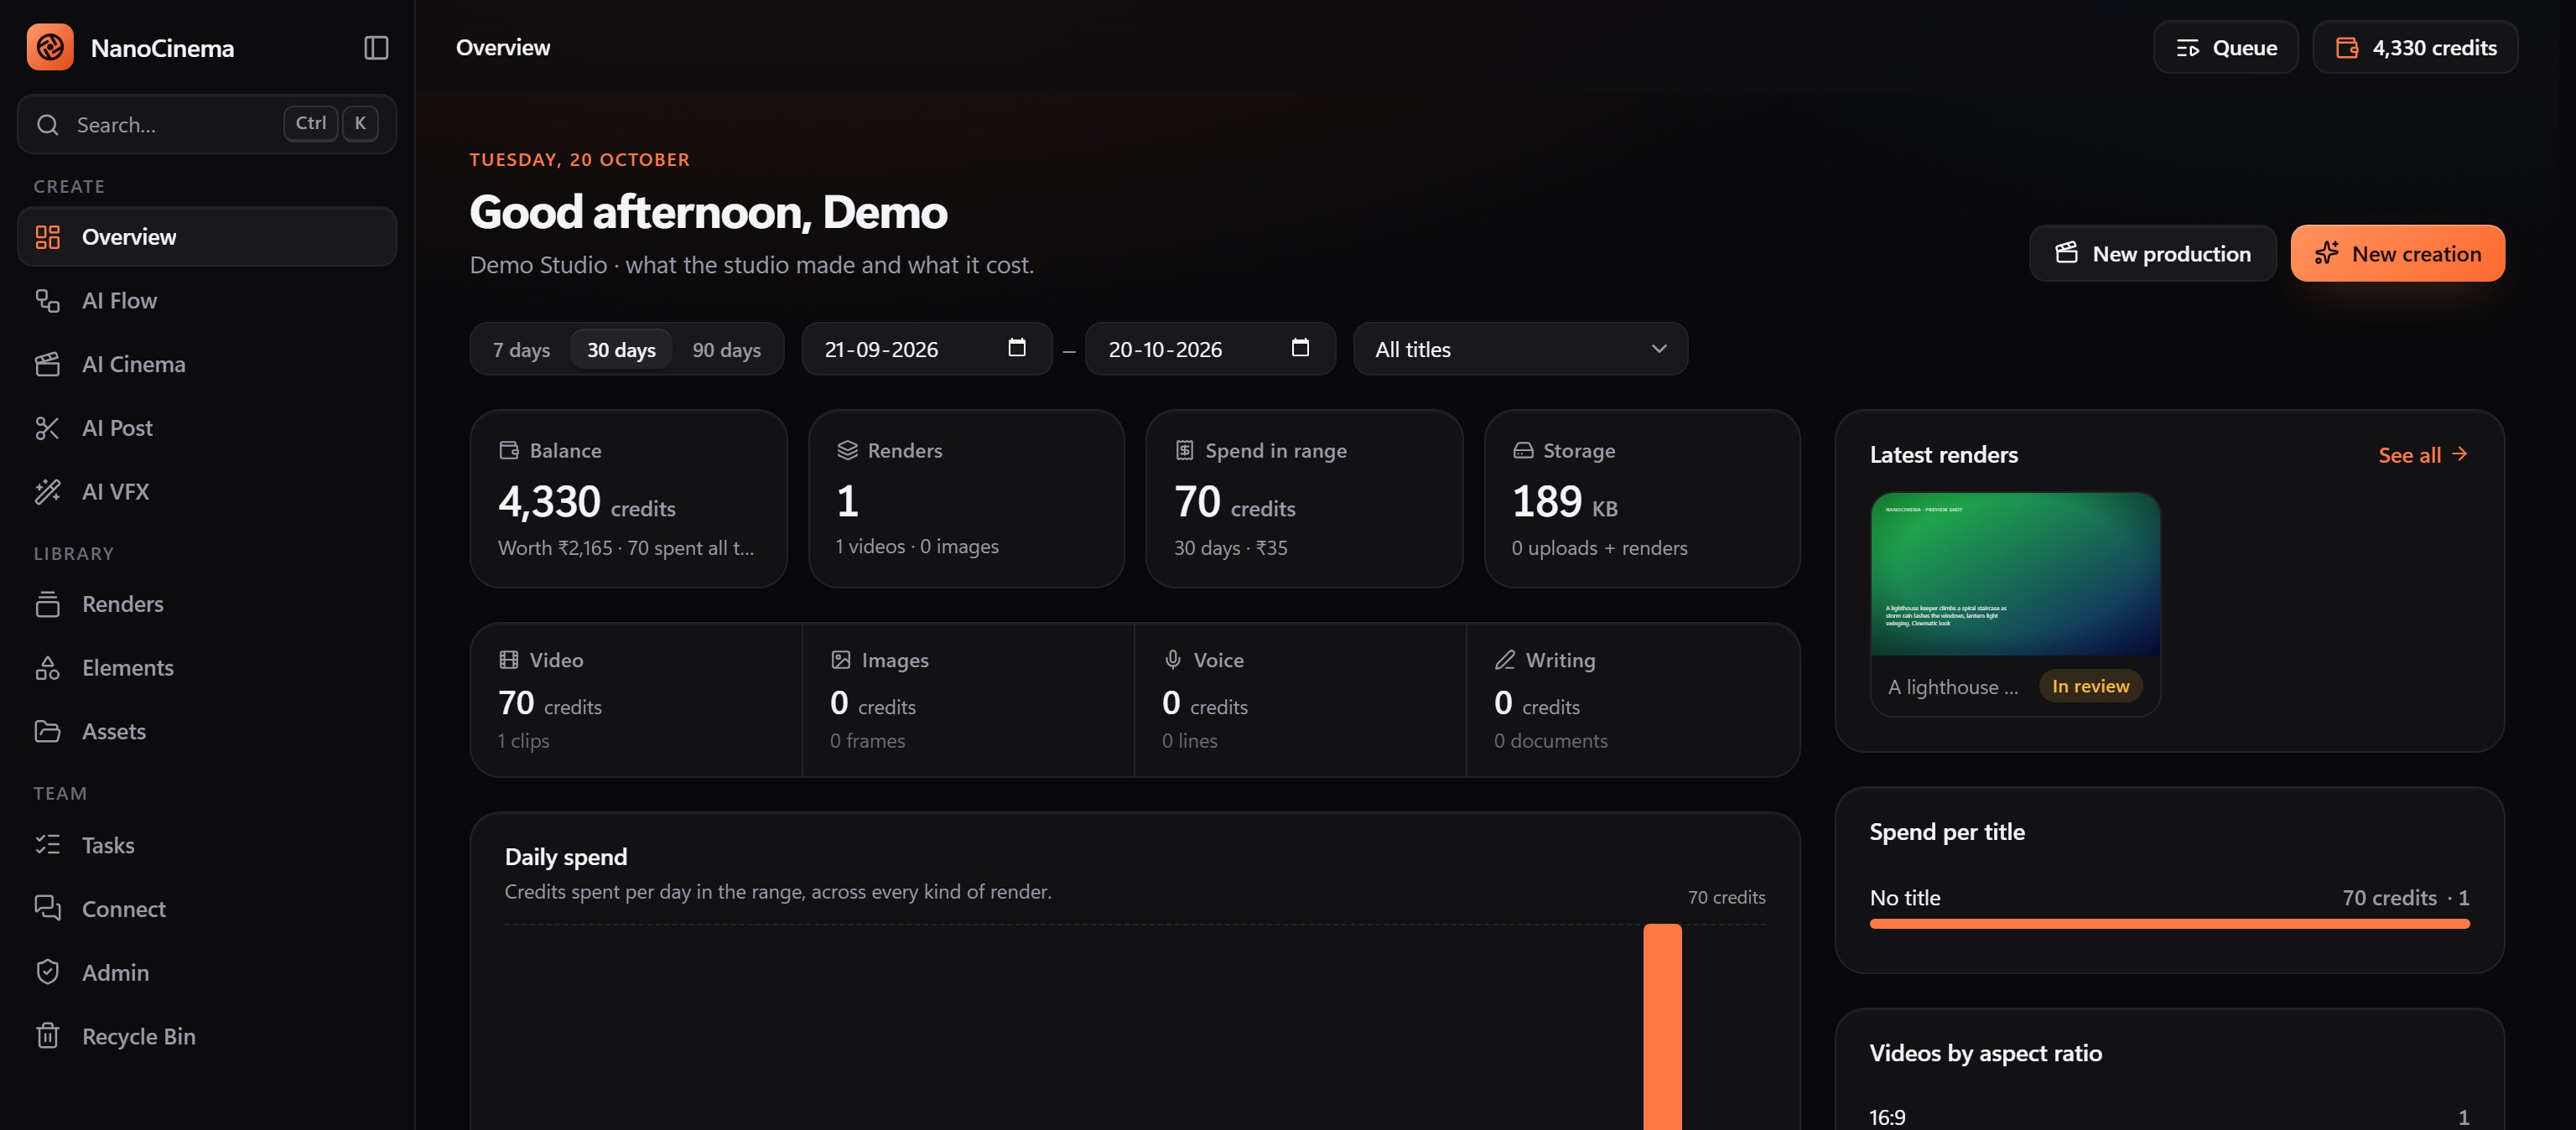
Task: Click the In review status badge
Action: [x=2090, y=686]
